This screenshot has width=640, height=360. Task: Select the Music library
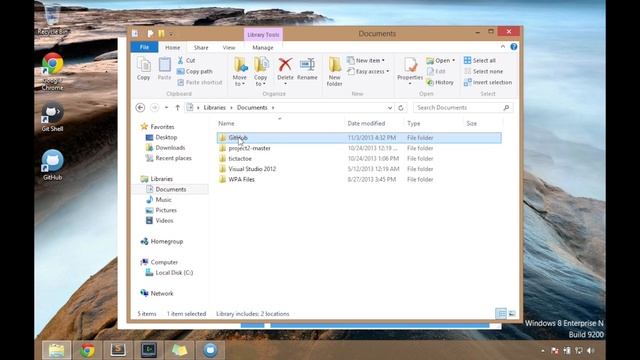click(x=163, y=200)
